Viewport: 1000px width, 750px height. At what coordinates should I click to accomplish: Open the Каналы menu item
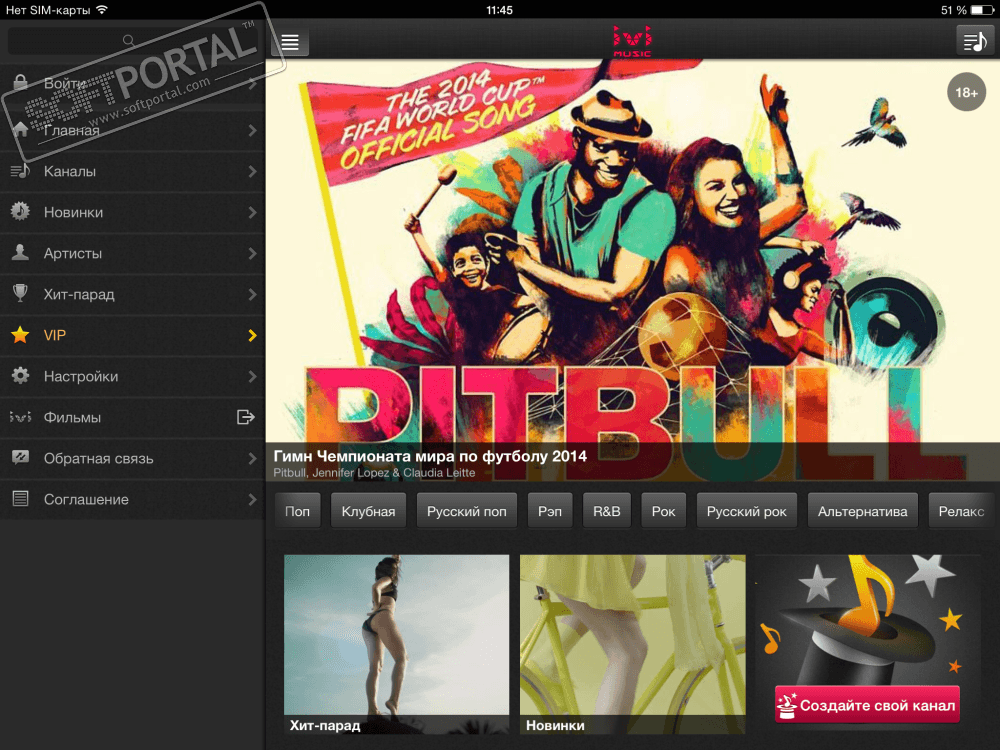(133, 171)
